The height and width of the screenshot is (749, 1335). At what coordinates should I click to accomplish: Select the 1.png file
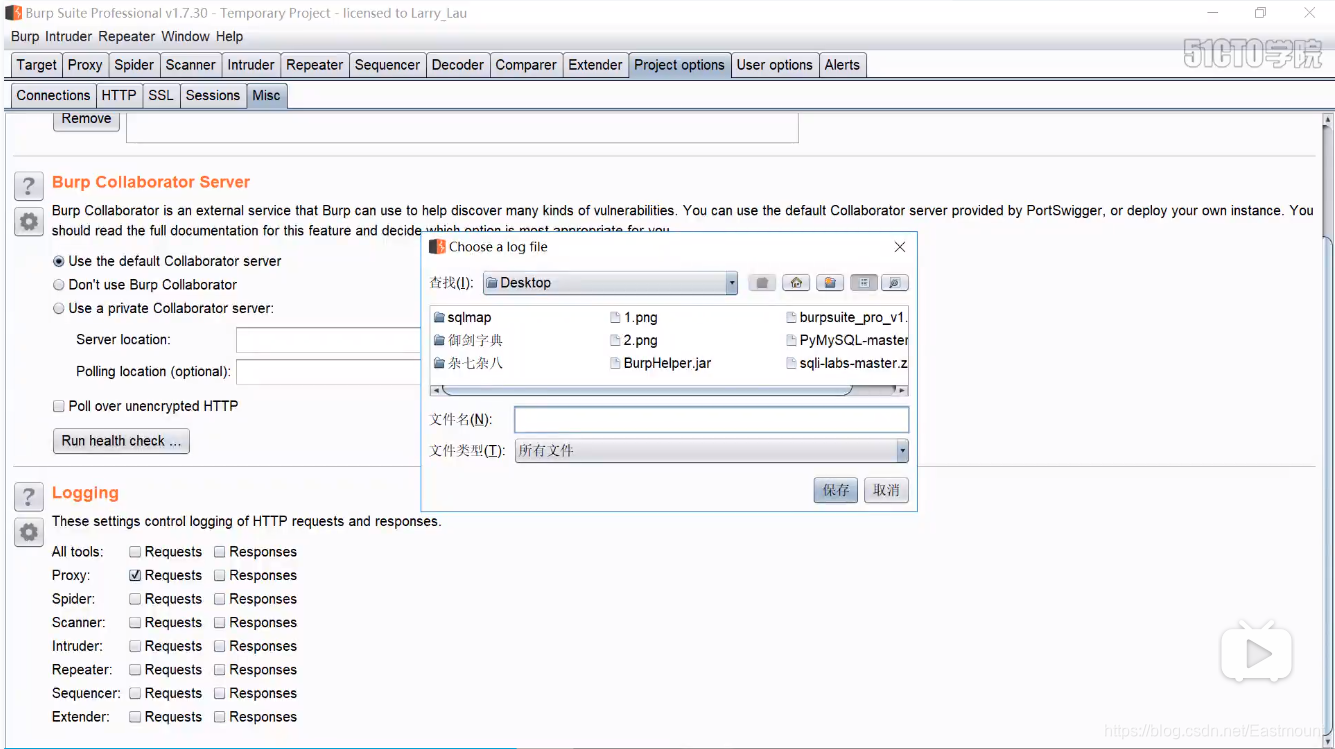[634, 317]
